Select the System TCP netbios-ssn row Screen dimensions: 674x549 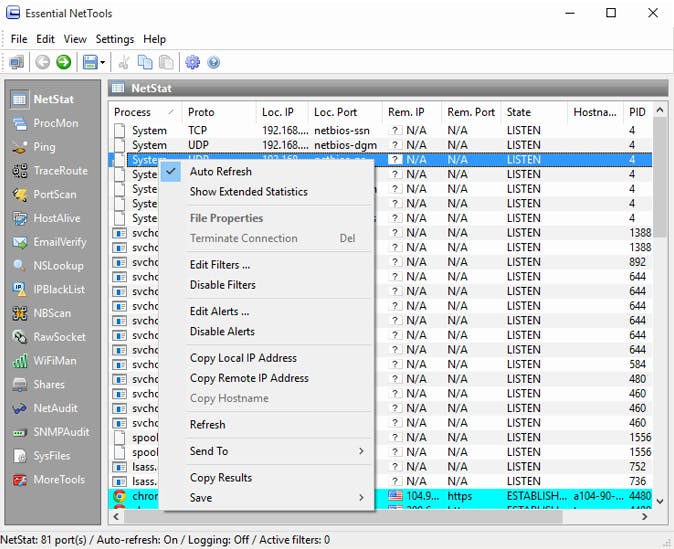(x=381, y=130)
